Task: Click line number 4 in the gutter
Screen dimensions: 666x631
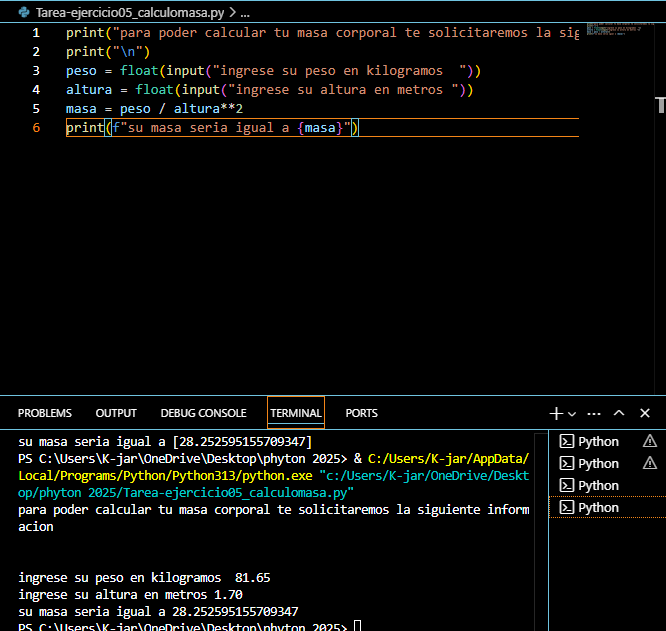Action: tap(36, 90)
